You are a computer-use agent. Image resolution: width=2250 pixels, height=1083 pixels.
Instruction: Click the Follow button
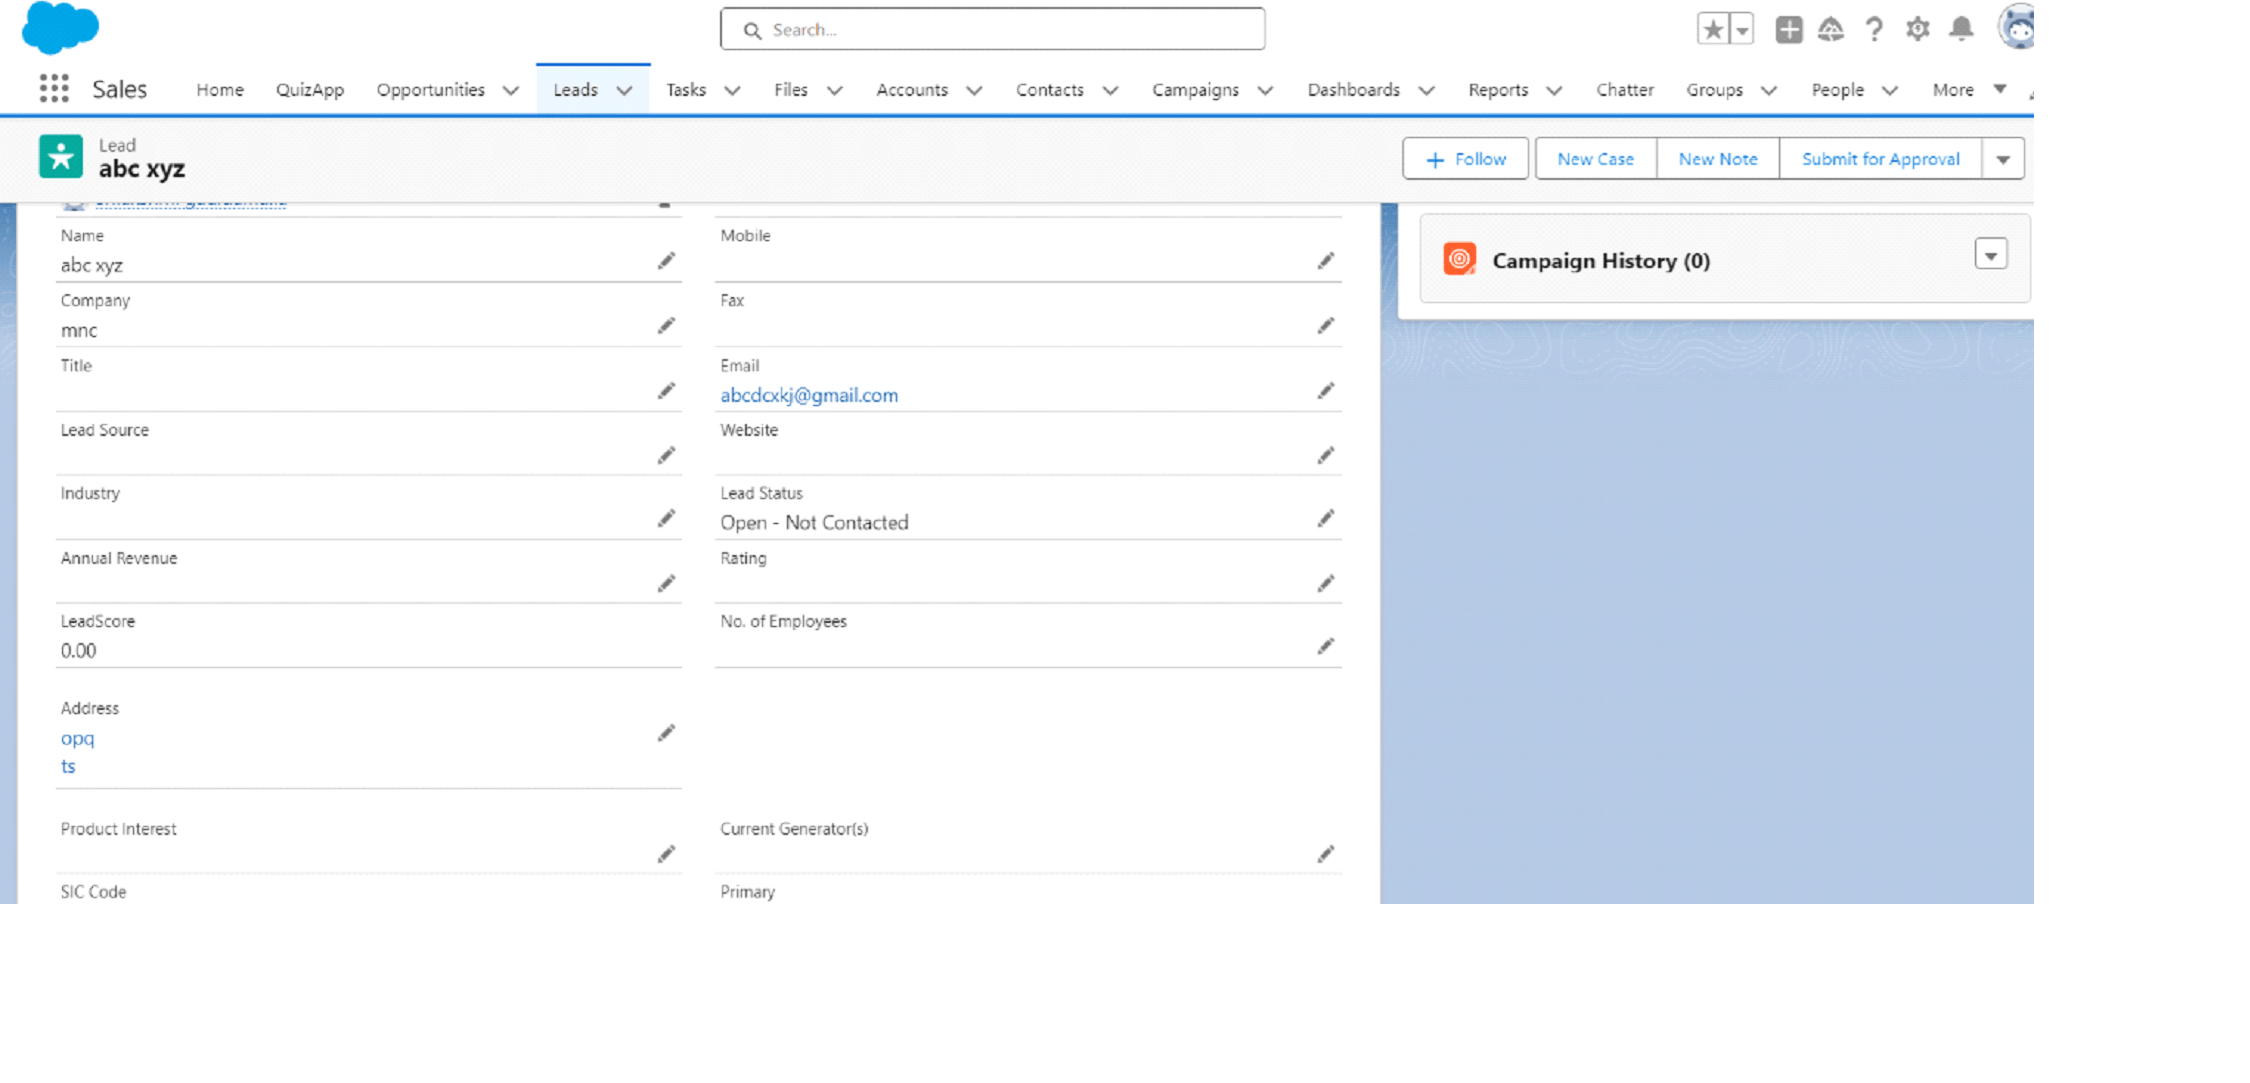pyautogui.click(x=1465, y=160)
